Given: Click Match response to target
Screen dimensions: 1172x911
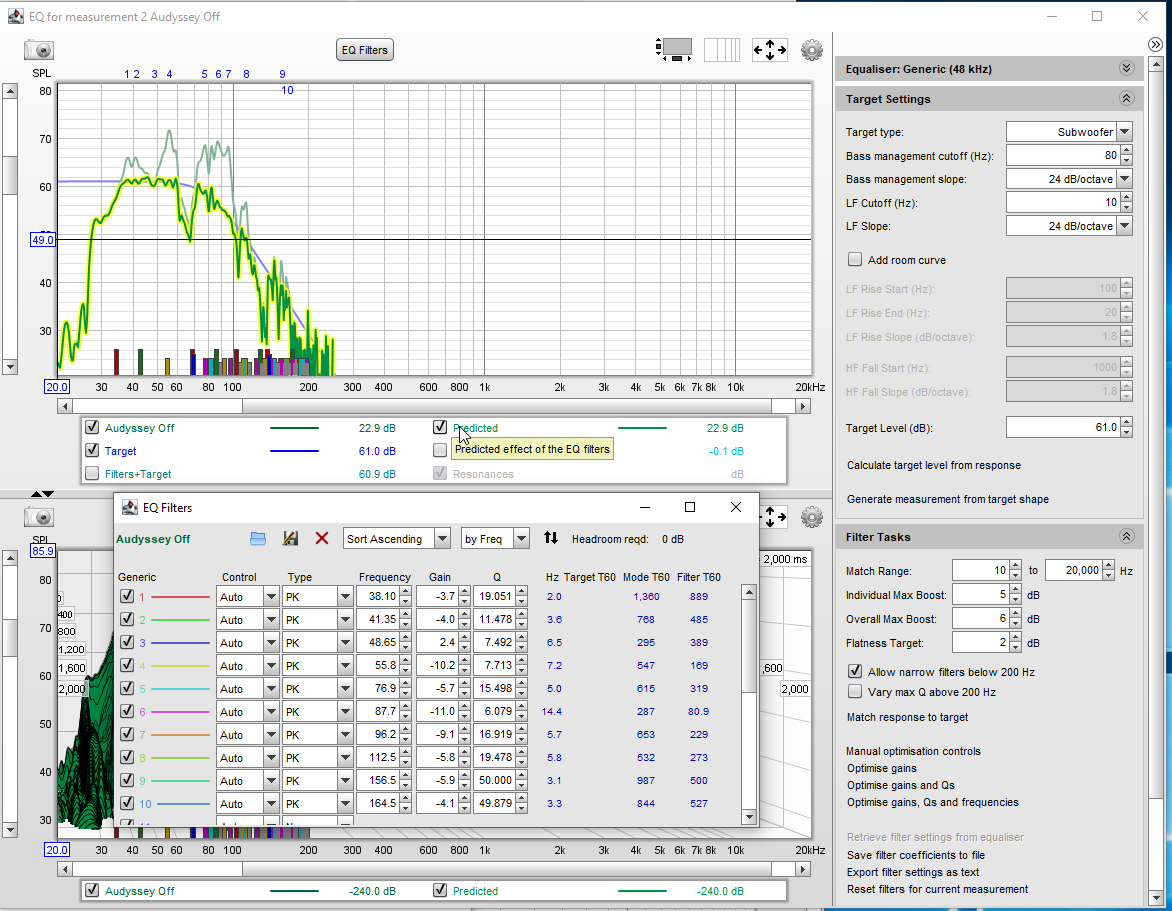Looking at the screenshot, I should (x=907, y=717).
